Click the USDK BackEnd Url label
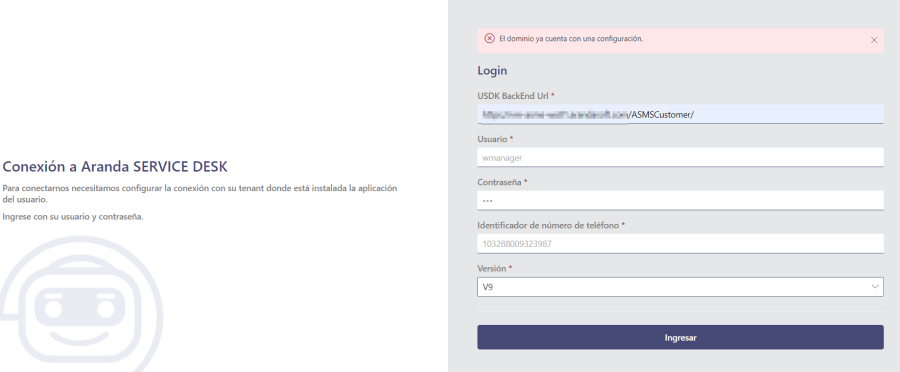Viewport: 900px width, 372px height. tap(516, 96)
